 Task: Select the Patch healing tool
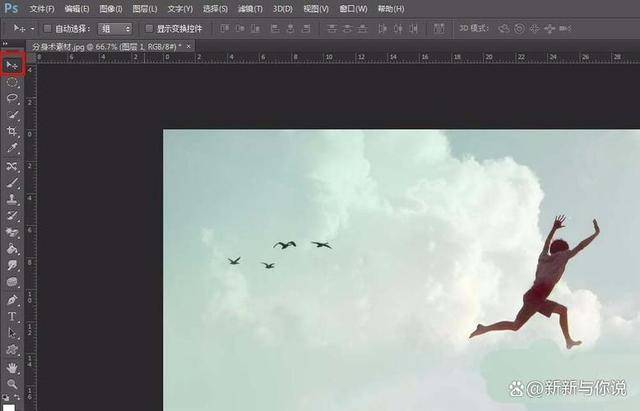[x=12, y=166]
